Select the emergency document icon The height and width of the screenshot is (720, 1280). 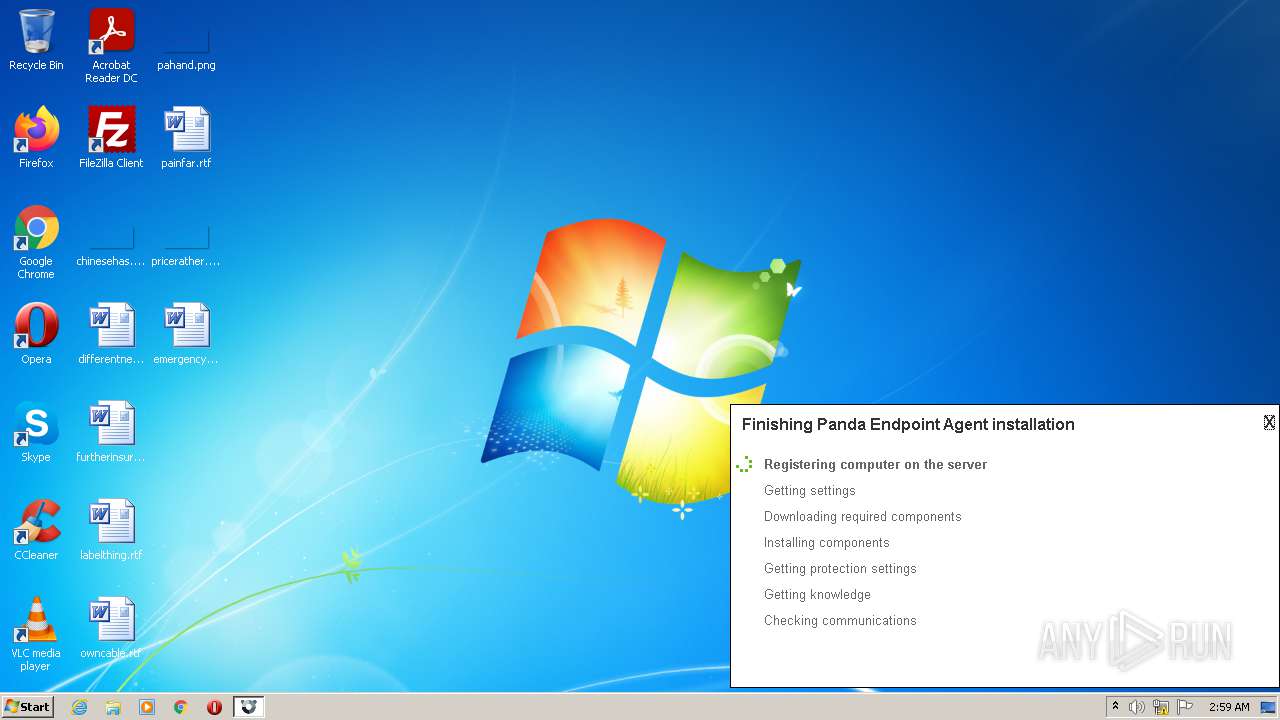[186, 333]
